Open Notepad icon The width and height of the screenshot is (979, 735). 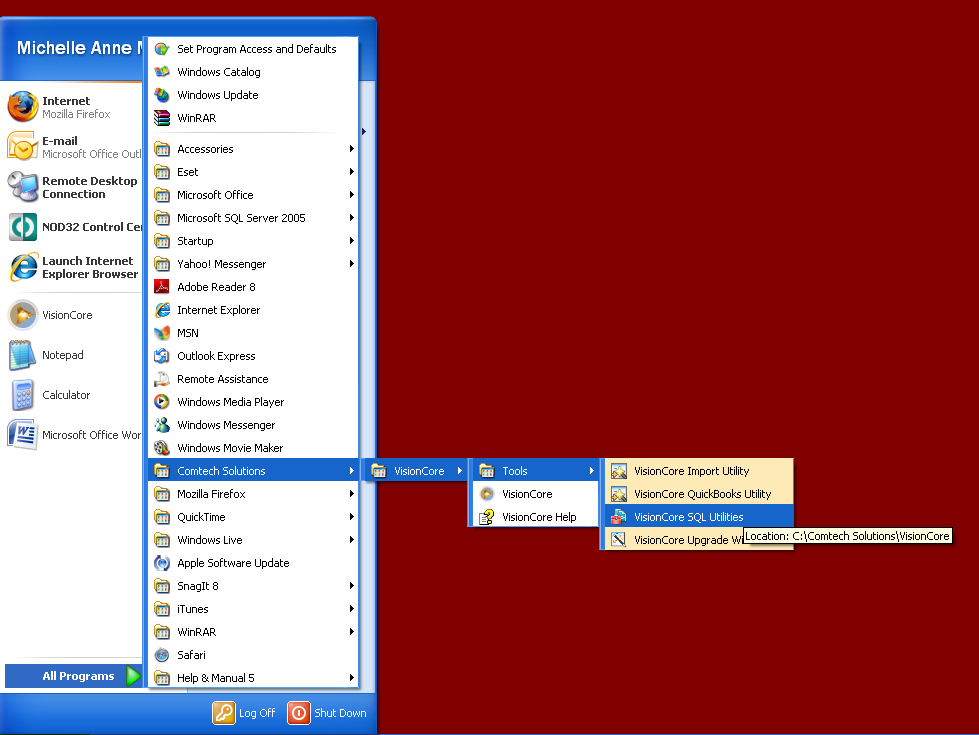22,355
